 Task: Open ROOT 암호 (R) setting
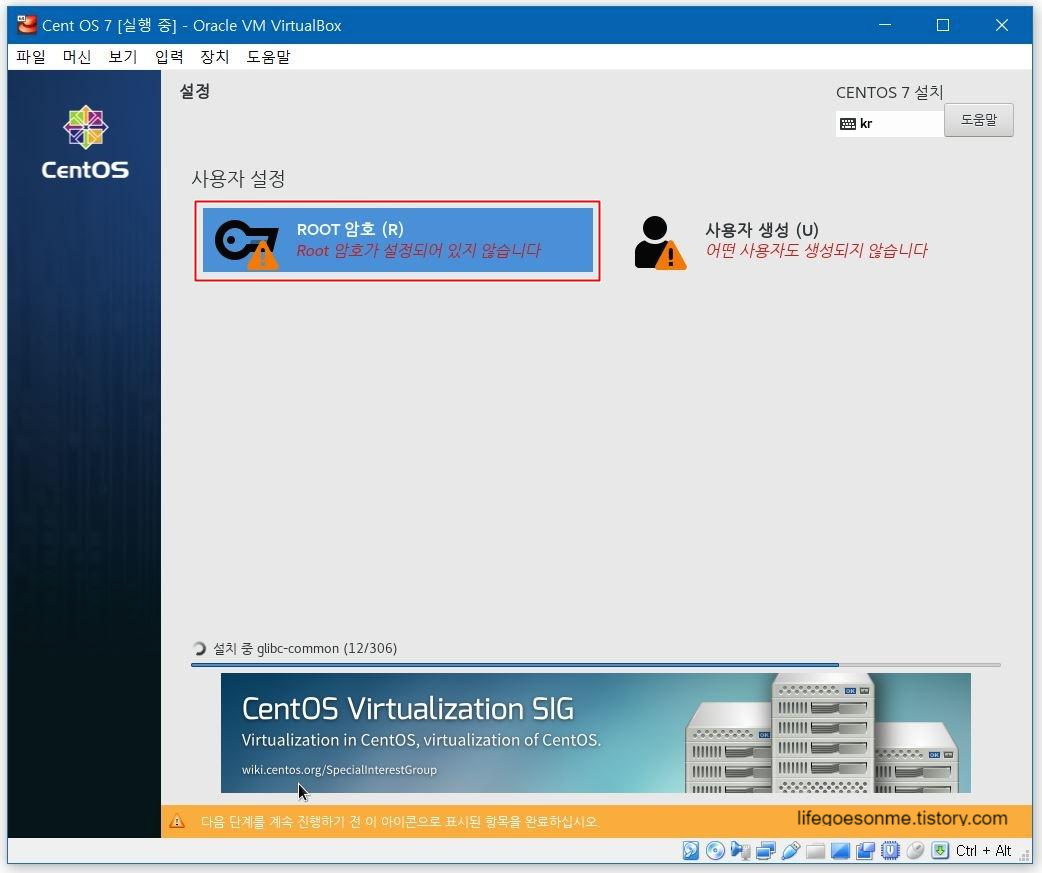[x=397, y=240]
